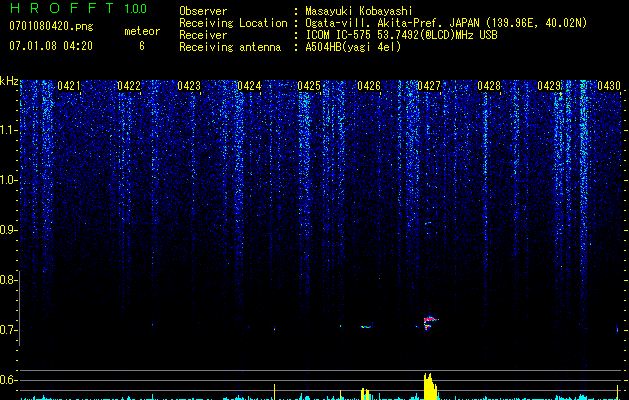Click the 1.0 kHz axis label
The height and width of the screenshot is (400, 629).
click(x=8, y=180)
